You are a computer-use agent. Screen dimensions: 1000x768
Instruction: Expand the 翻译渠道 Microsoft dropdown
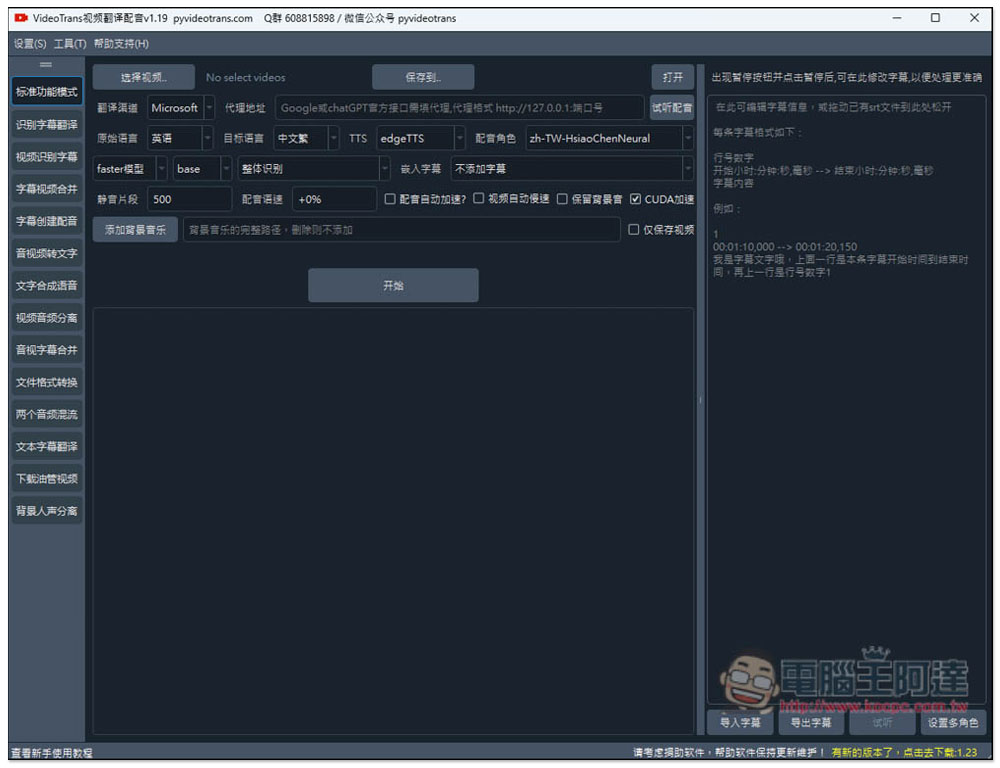click(181, 108)
